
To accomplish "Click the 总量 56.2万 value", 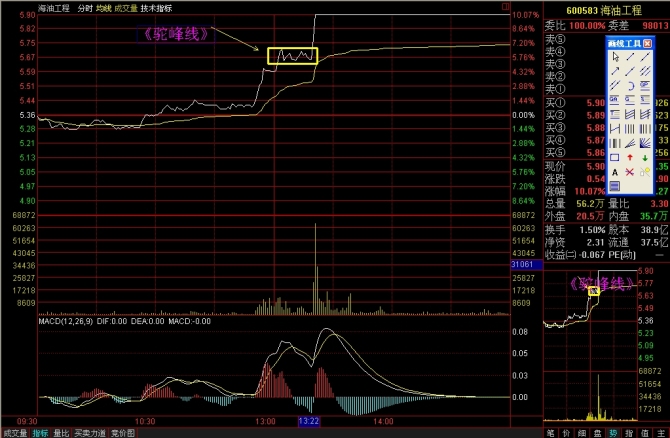I will click(590, 204).
